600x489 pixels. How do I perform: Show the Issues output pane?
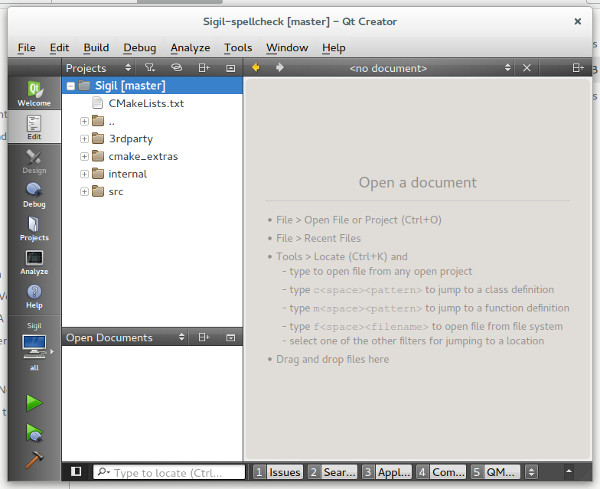278,472
